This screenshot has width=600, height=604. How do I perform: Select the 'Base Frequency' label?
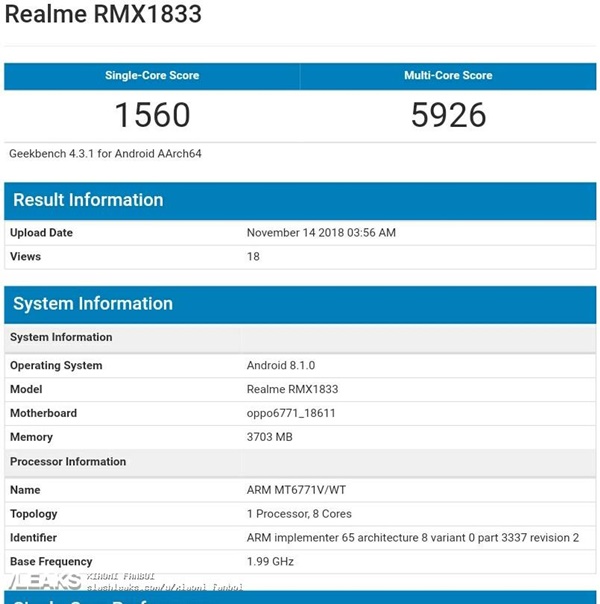[x=51, y=562]
